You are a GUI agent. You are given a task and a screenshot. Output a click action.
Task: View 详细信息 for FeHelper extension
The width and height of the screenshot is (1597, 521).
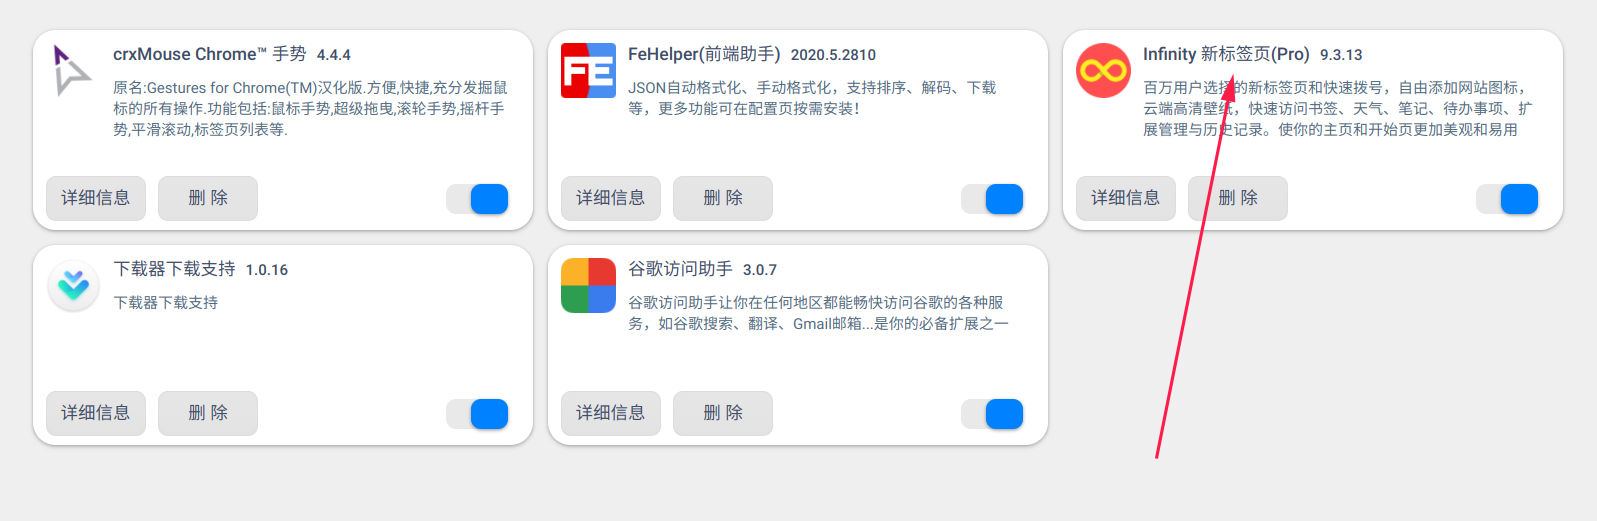(x=611, y=198)
